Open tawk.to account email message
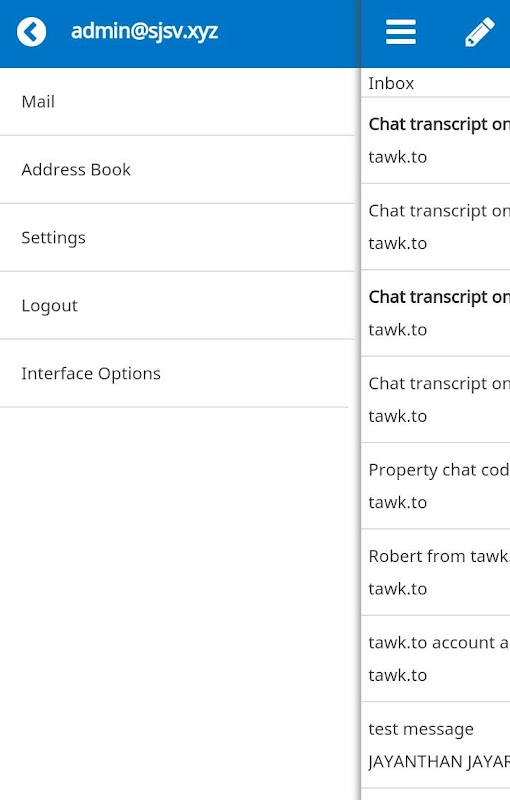 [x=436, y=658]
